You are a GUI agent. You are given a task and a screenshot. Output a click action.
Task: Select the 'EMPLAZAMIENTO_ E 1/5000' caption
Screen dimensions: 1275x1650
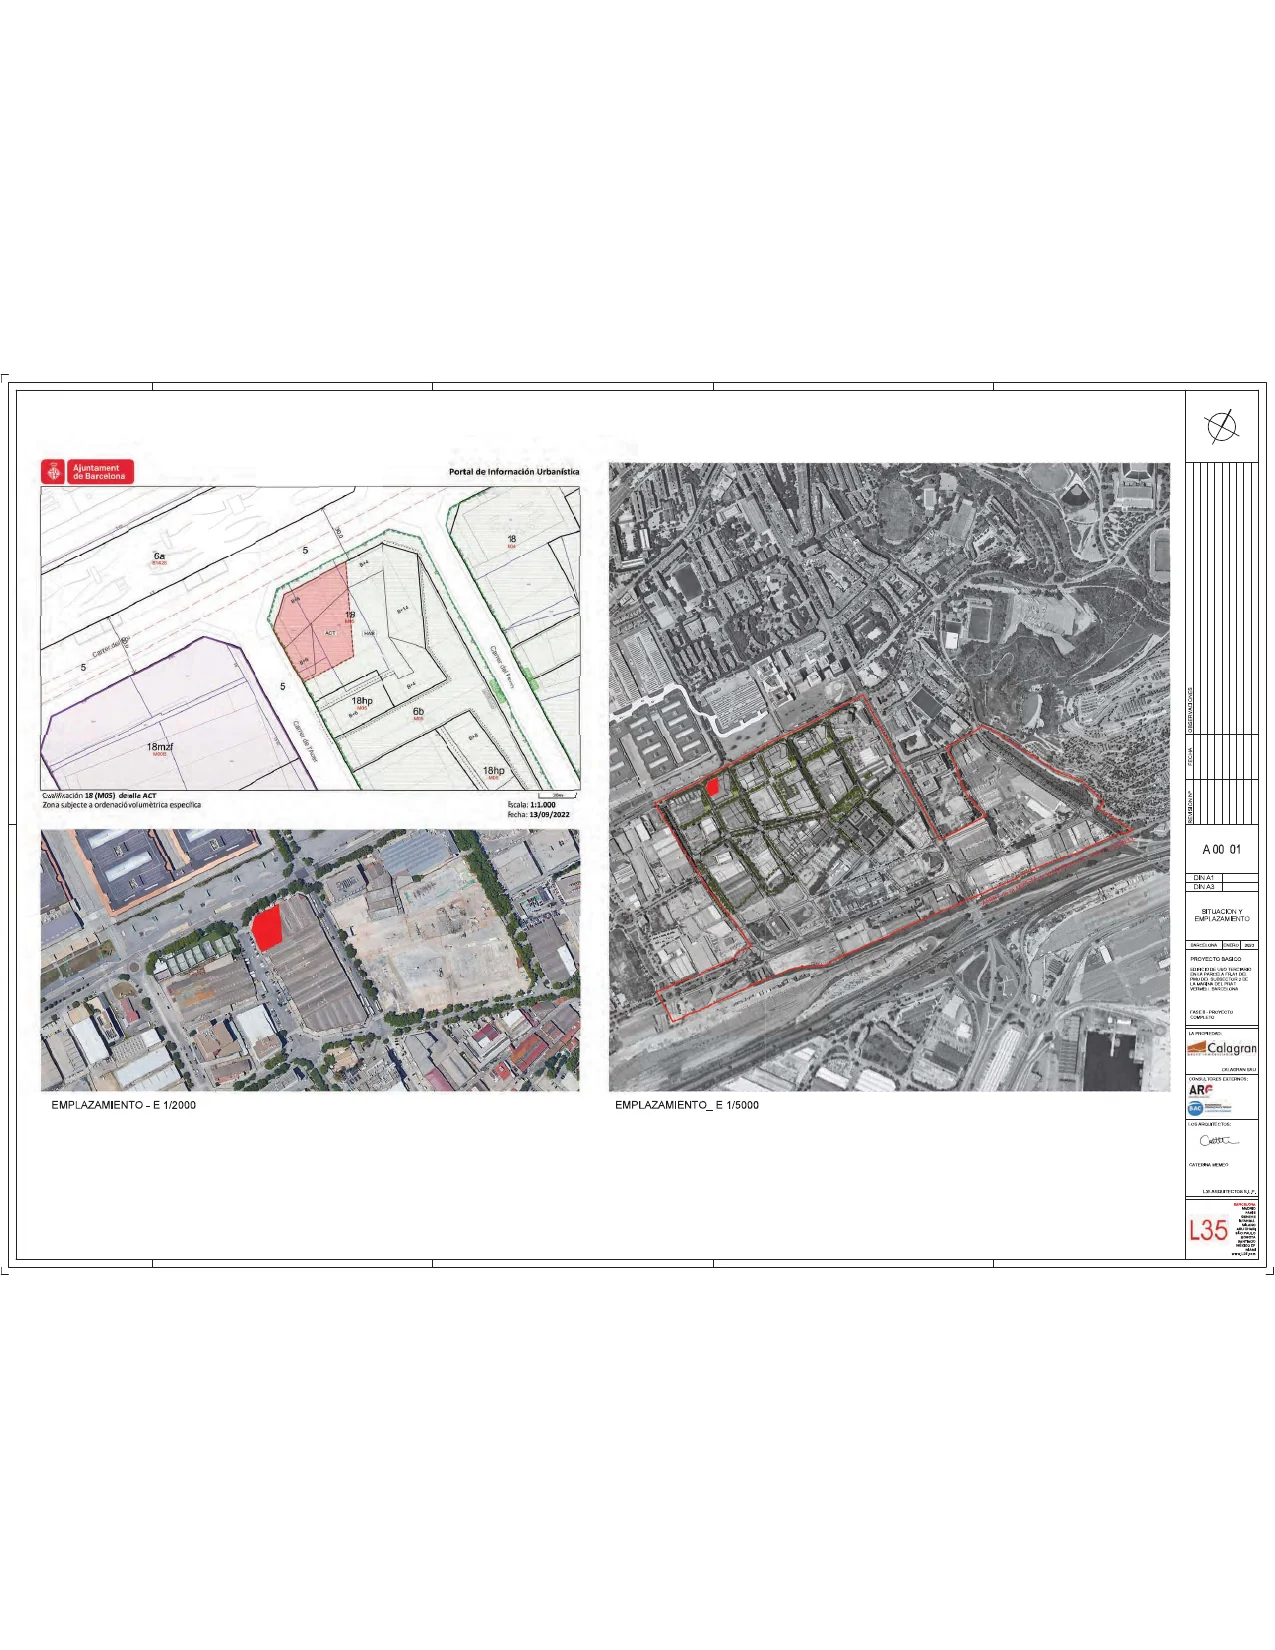(x=687, y=1105)
